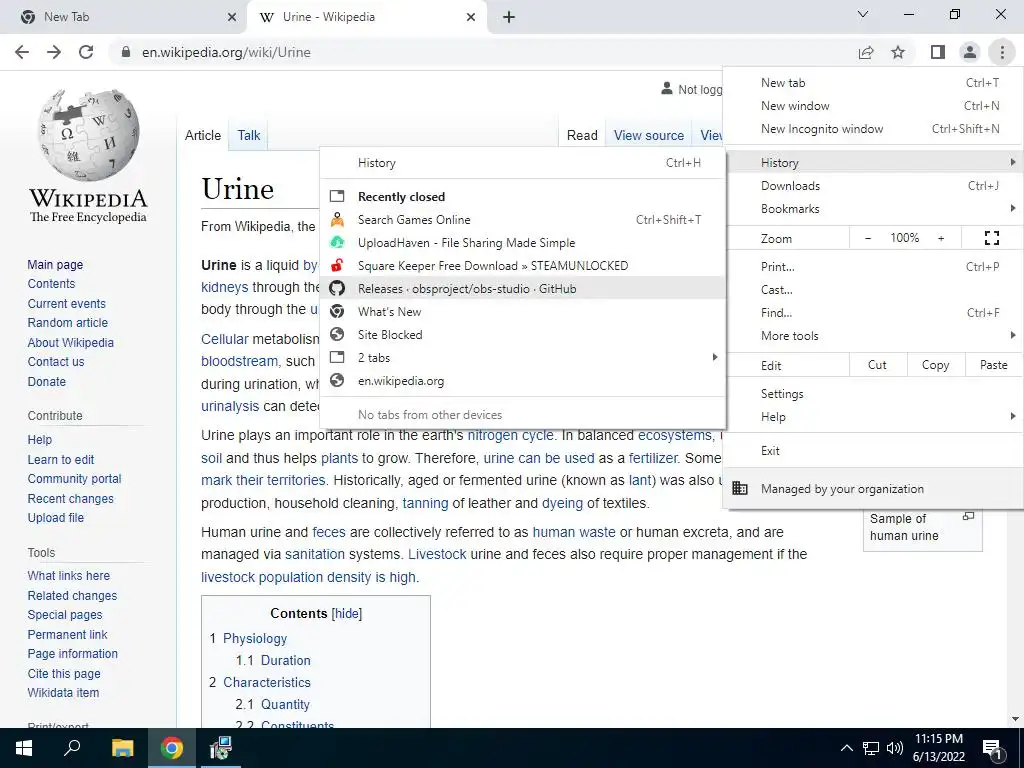
Task: Hide the Contents box
Action: click(x=346, y=613)
